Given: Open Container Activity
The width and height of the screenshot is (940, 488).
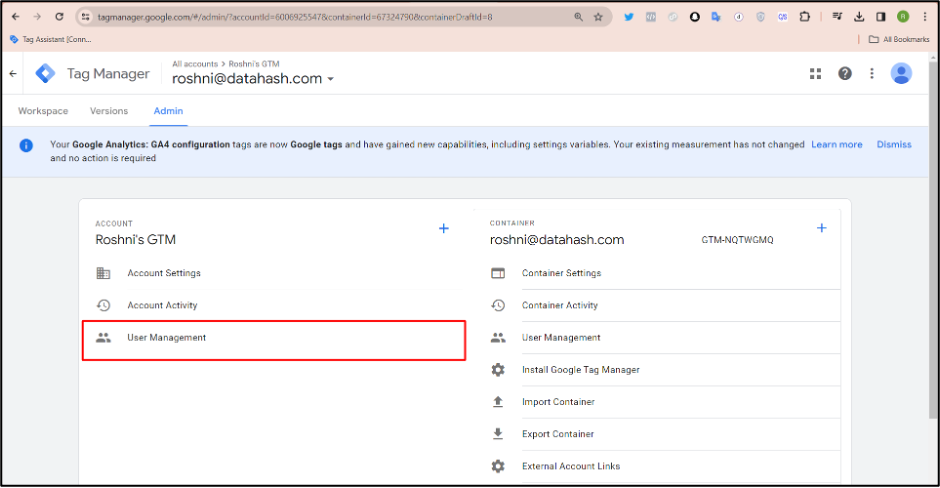Looking at the screenshot, I should 559,305.
